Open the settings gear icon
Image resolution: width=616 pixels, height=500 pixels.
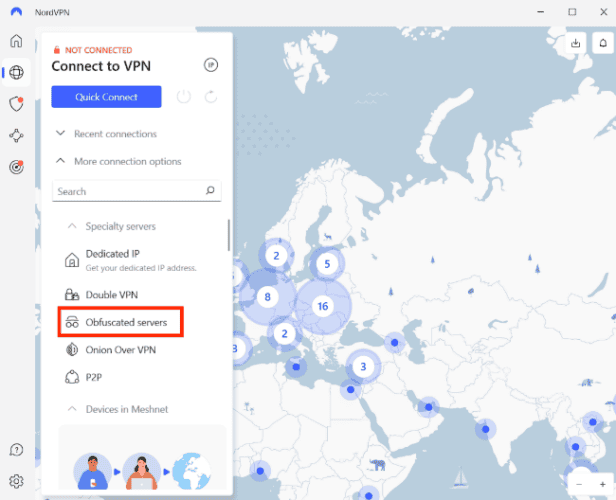click(x=16, y=481)
